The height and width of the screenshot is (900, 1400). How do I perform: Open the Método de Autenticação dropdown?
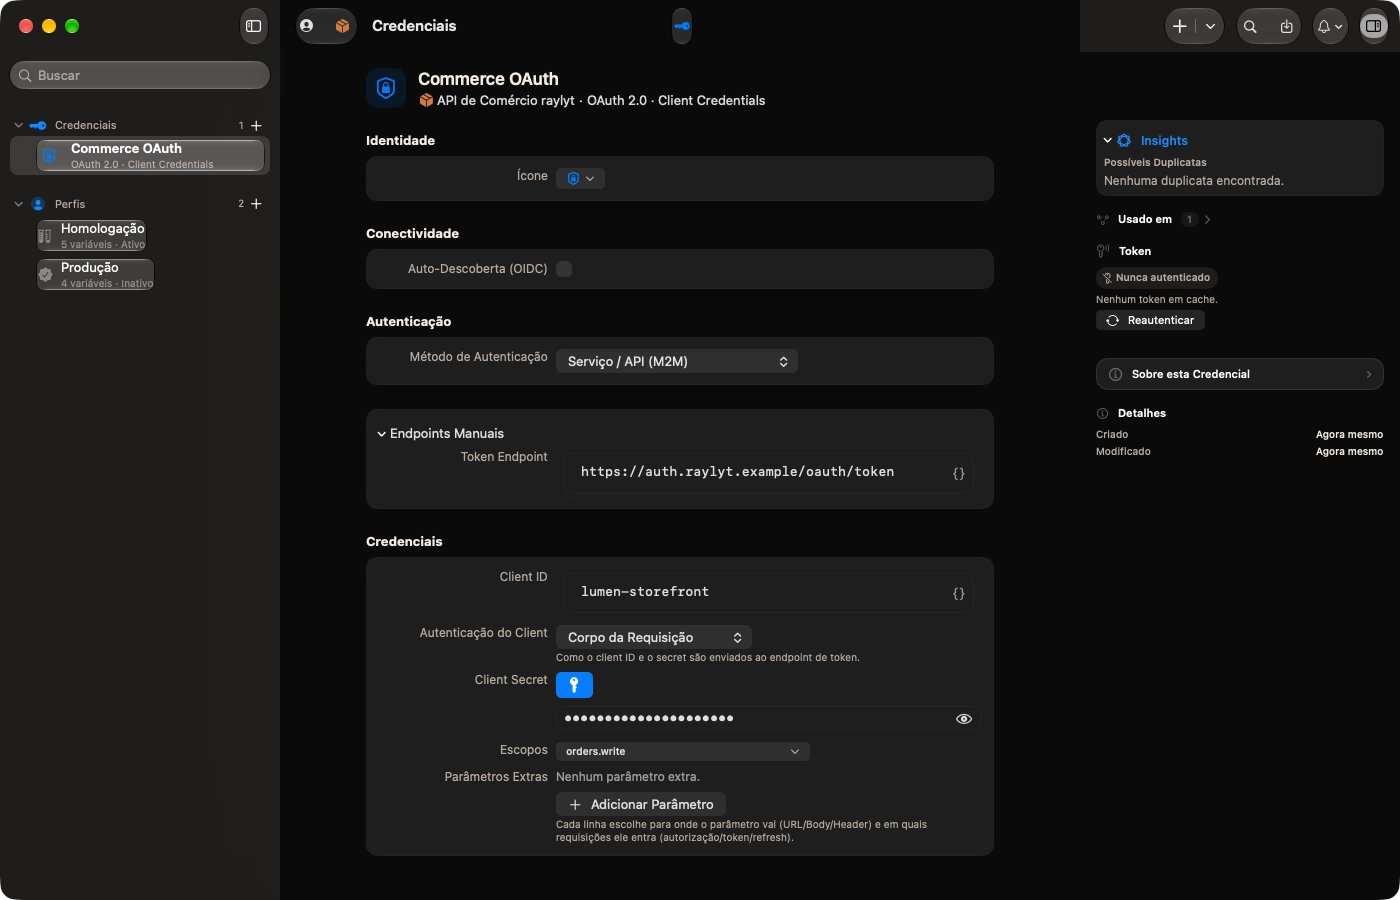(x=677, y=361)
